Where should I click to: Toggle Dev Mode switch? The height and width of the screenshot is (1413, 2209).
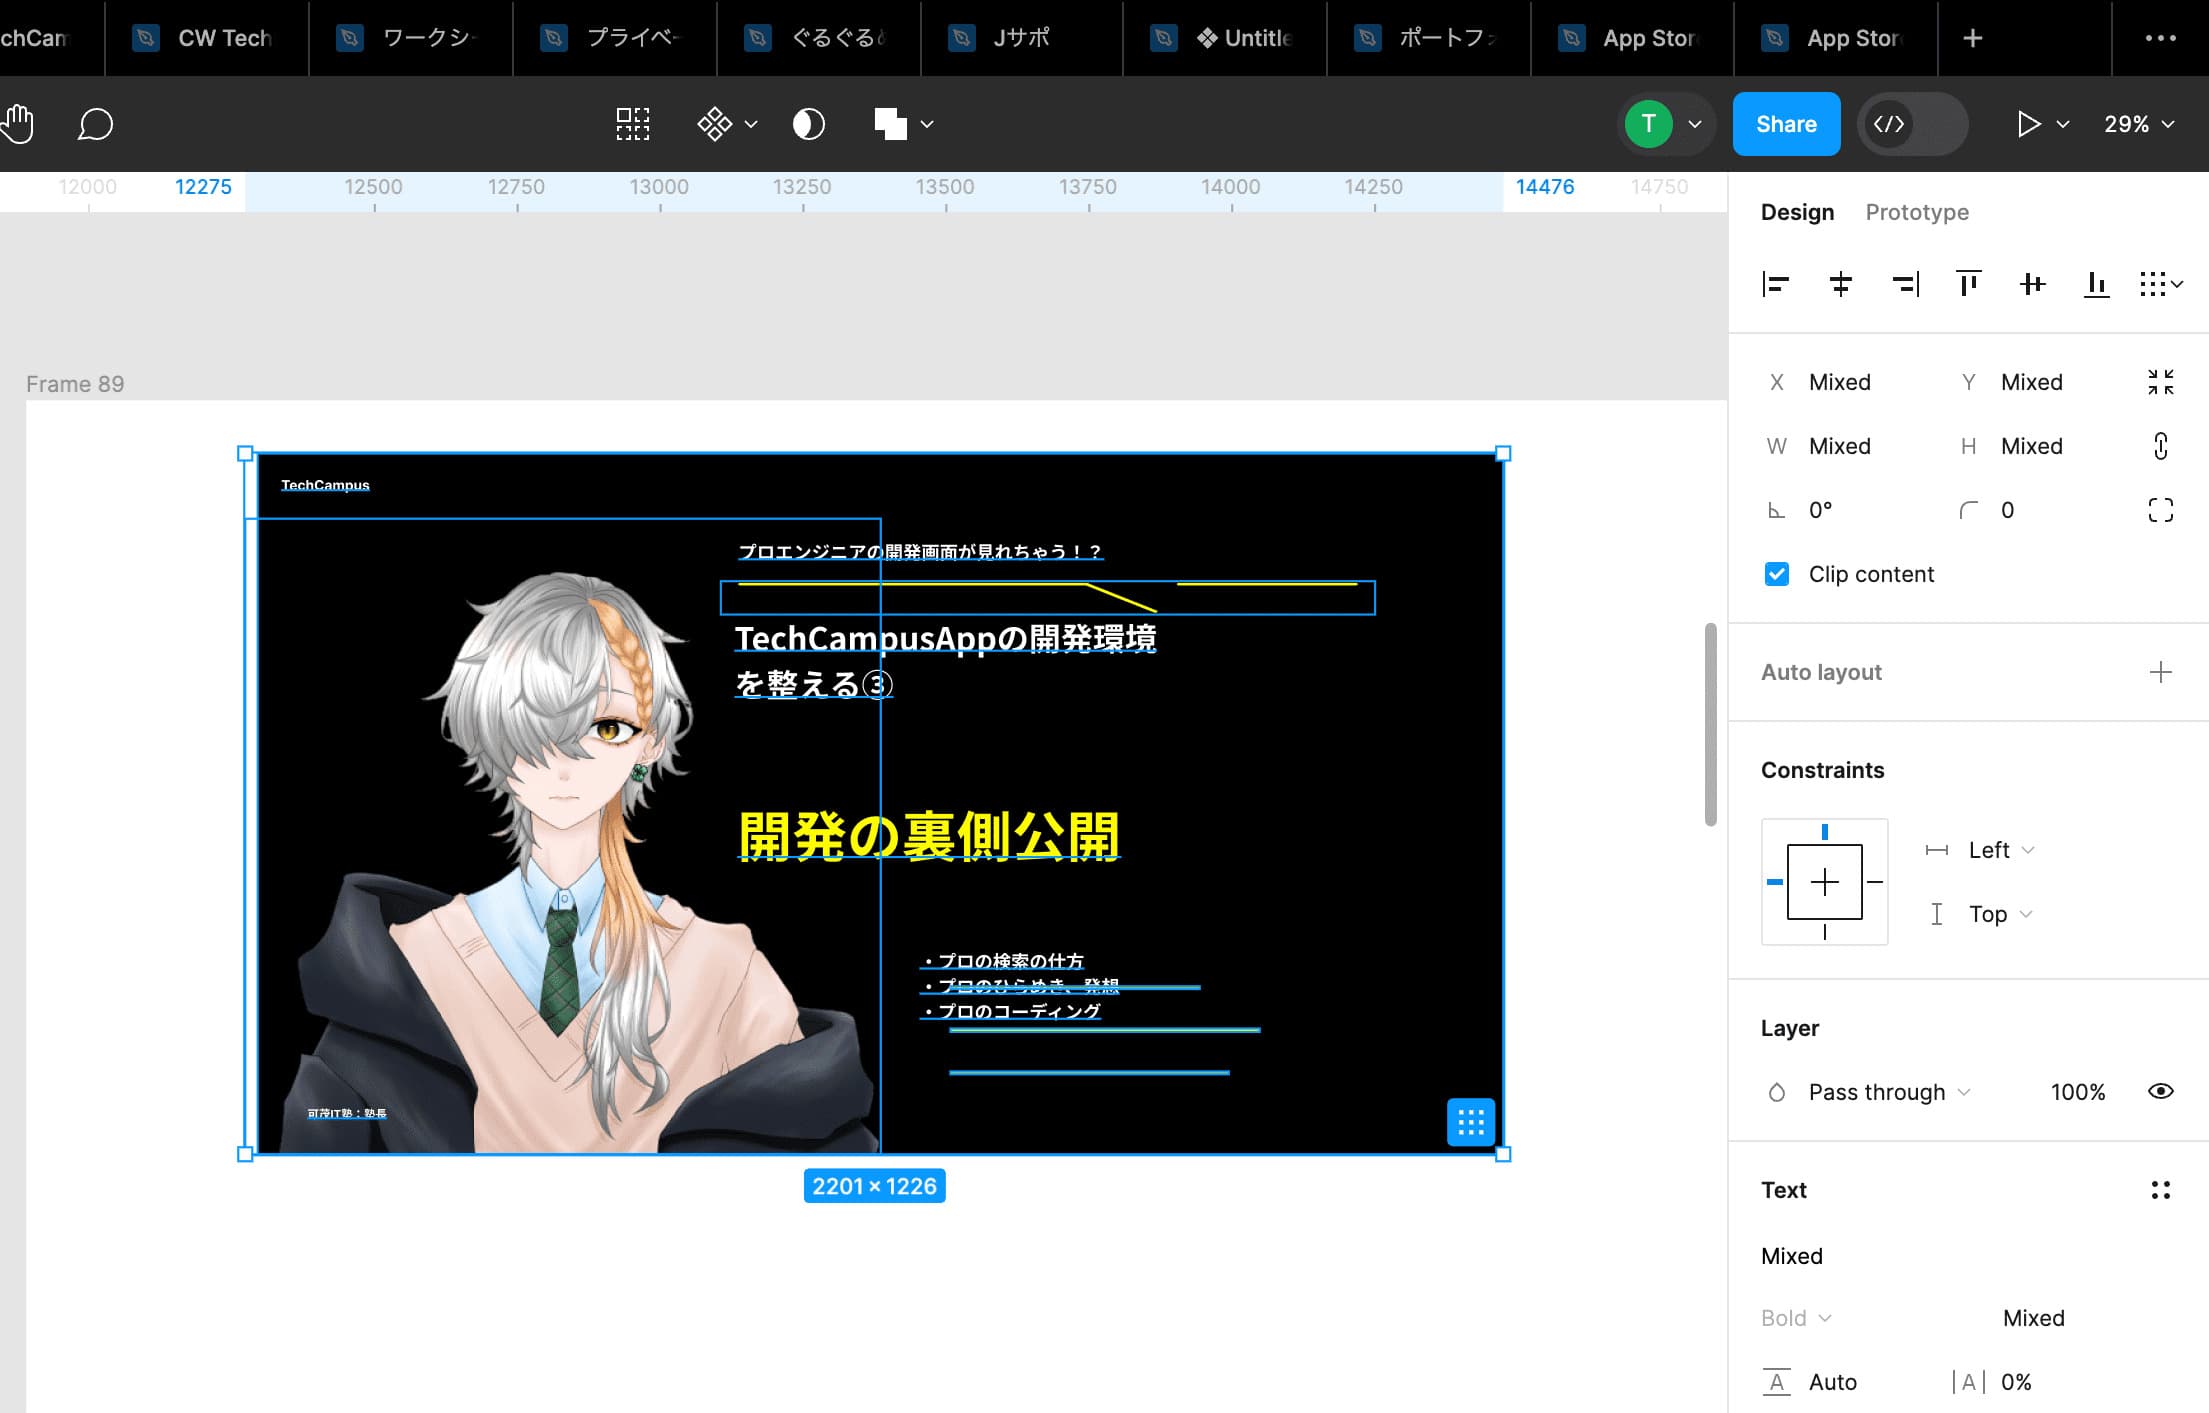pos(1912,124)
